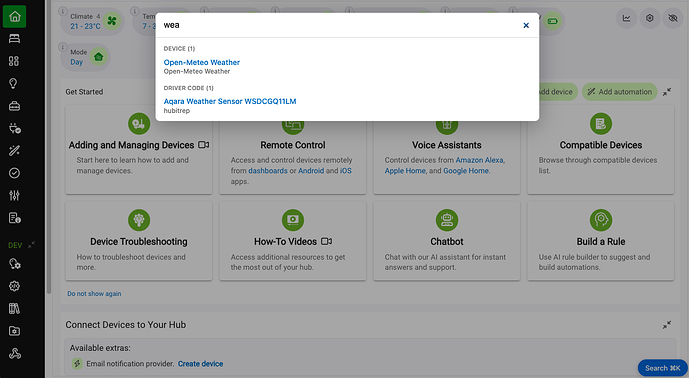Click the Build a Rule card title
The height and width of the screenshot is (378, 689).
pyautogui.click(x=601, y=242)
